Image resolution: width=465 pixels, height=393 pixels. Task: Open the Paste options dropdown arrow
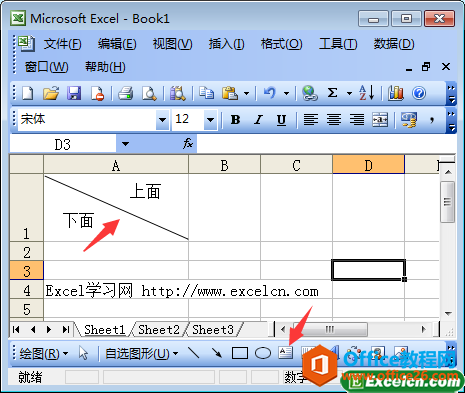click(246, 93)
